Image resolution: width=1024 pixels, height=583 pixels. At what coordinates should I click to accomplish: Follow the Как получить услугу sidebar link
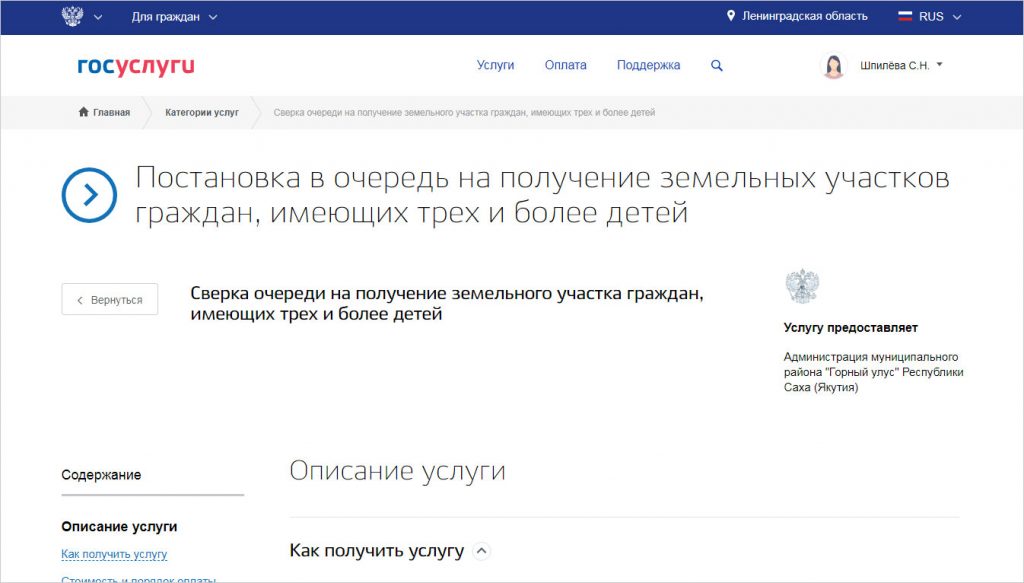coord(114,554)
